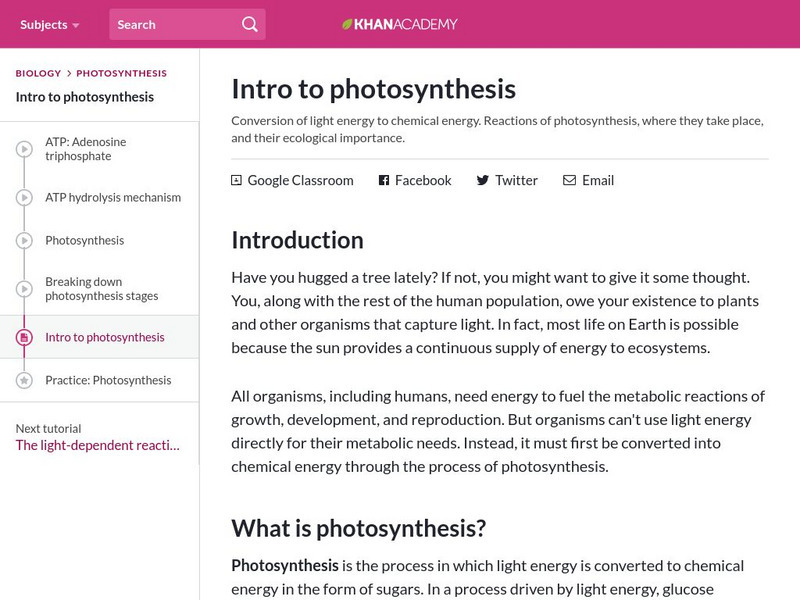The height and width of the screenshot is (600, 800).
Task: Click the search magnifier icon
Action: (x=249, y=24)
